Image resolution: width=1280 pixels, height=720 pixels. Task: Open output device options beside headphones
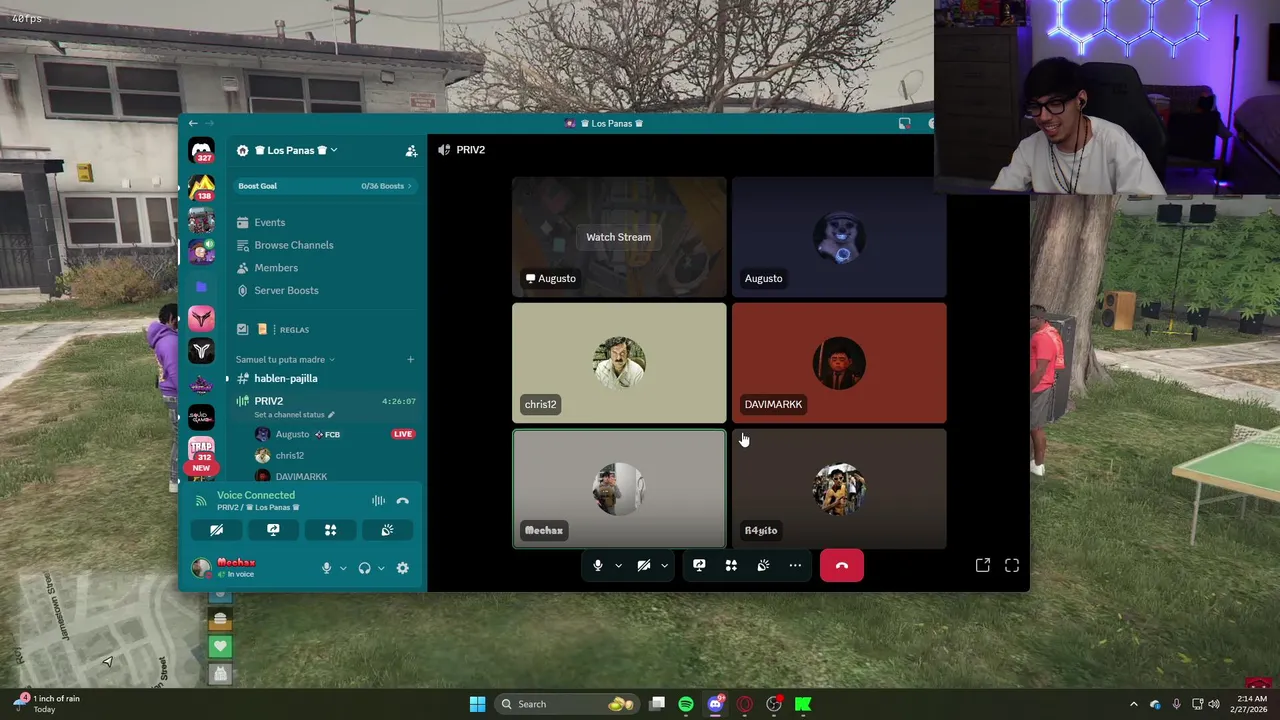[x=381, y=568]
